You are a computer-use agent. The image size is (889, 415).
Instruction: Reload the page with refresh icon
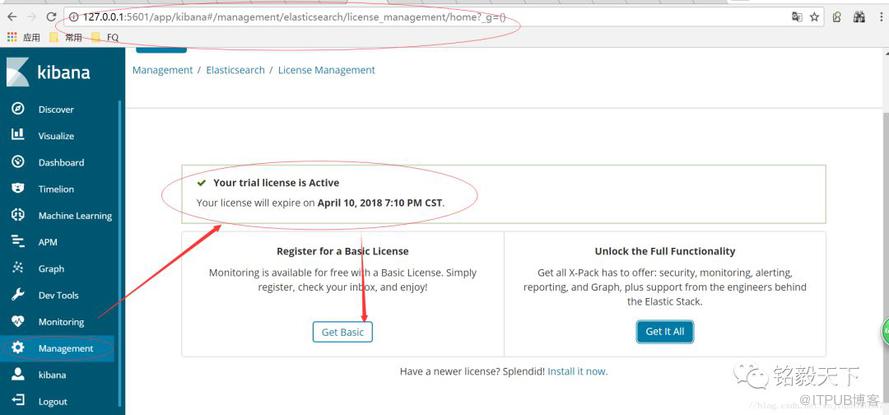(x=51, y=17)
